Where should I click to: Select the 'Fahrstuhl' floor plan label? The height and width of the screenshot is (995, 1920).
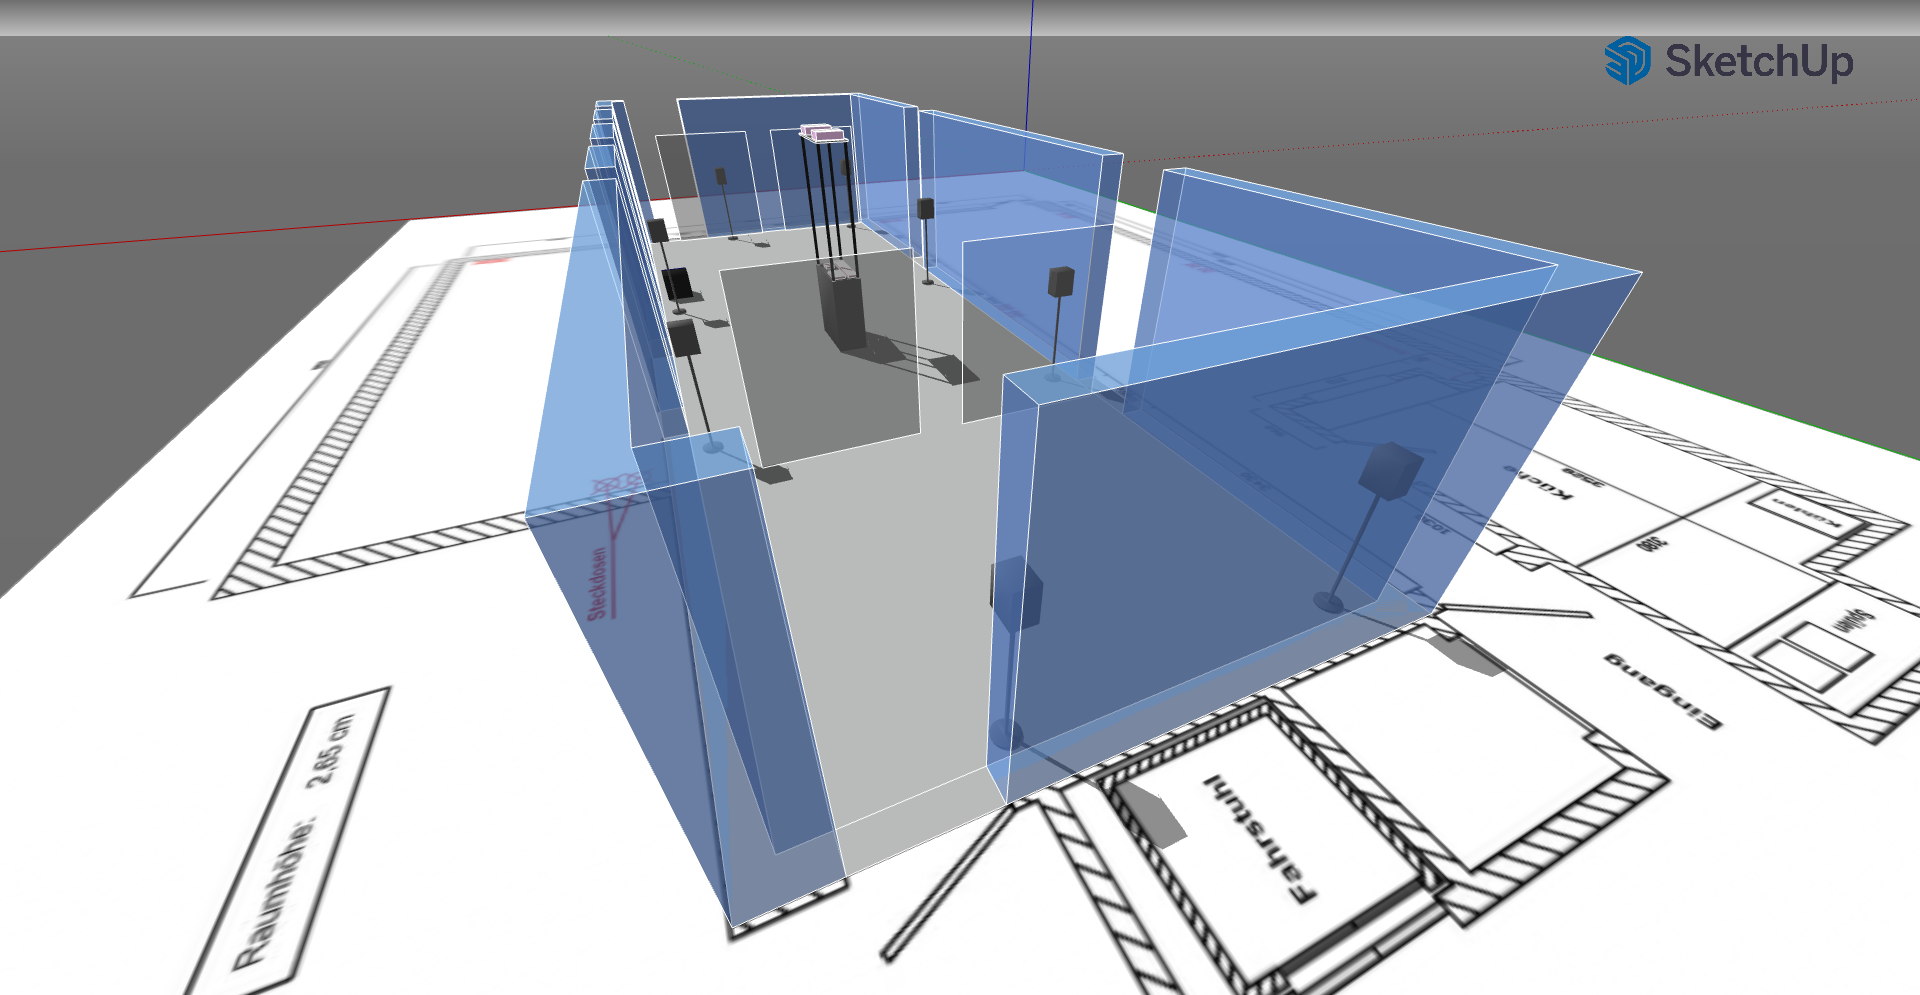pos(1262,838)
